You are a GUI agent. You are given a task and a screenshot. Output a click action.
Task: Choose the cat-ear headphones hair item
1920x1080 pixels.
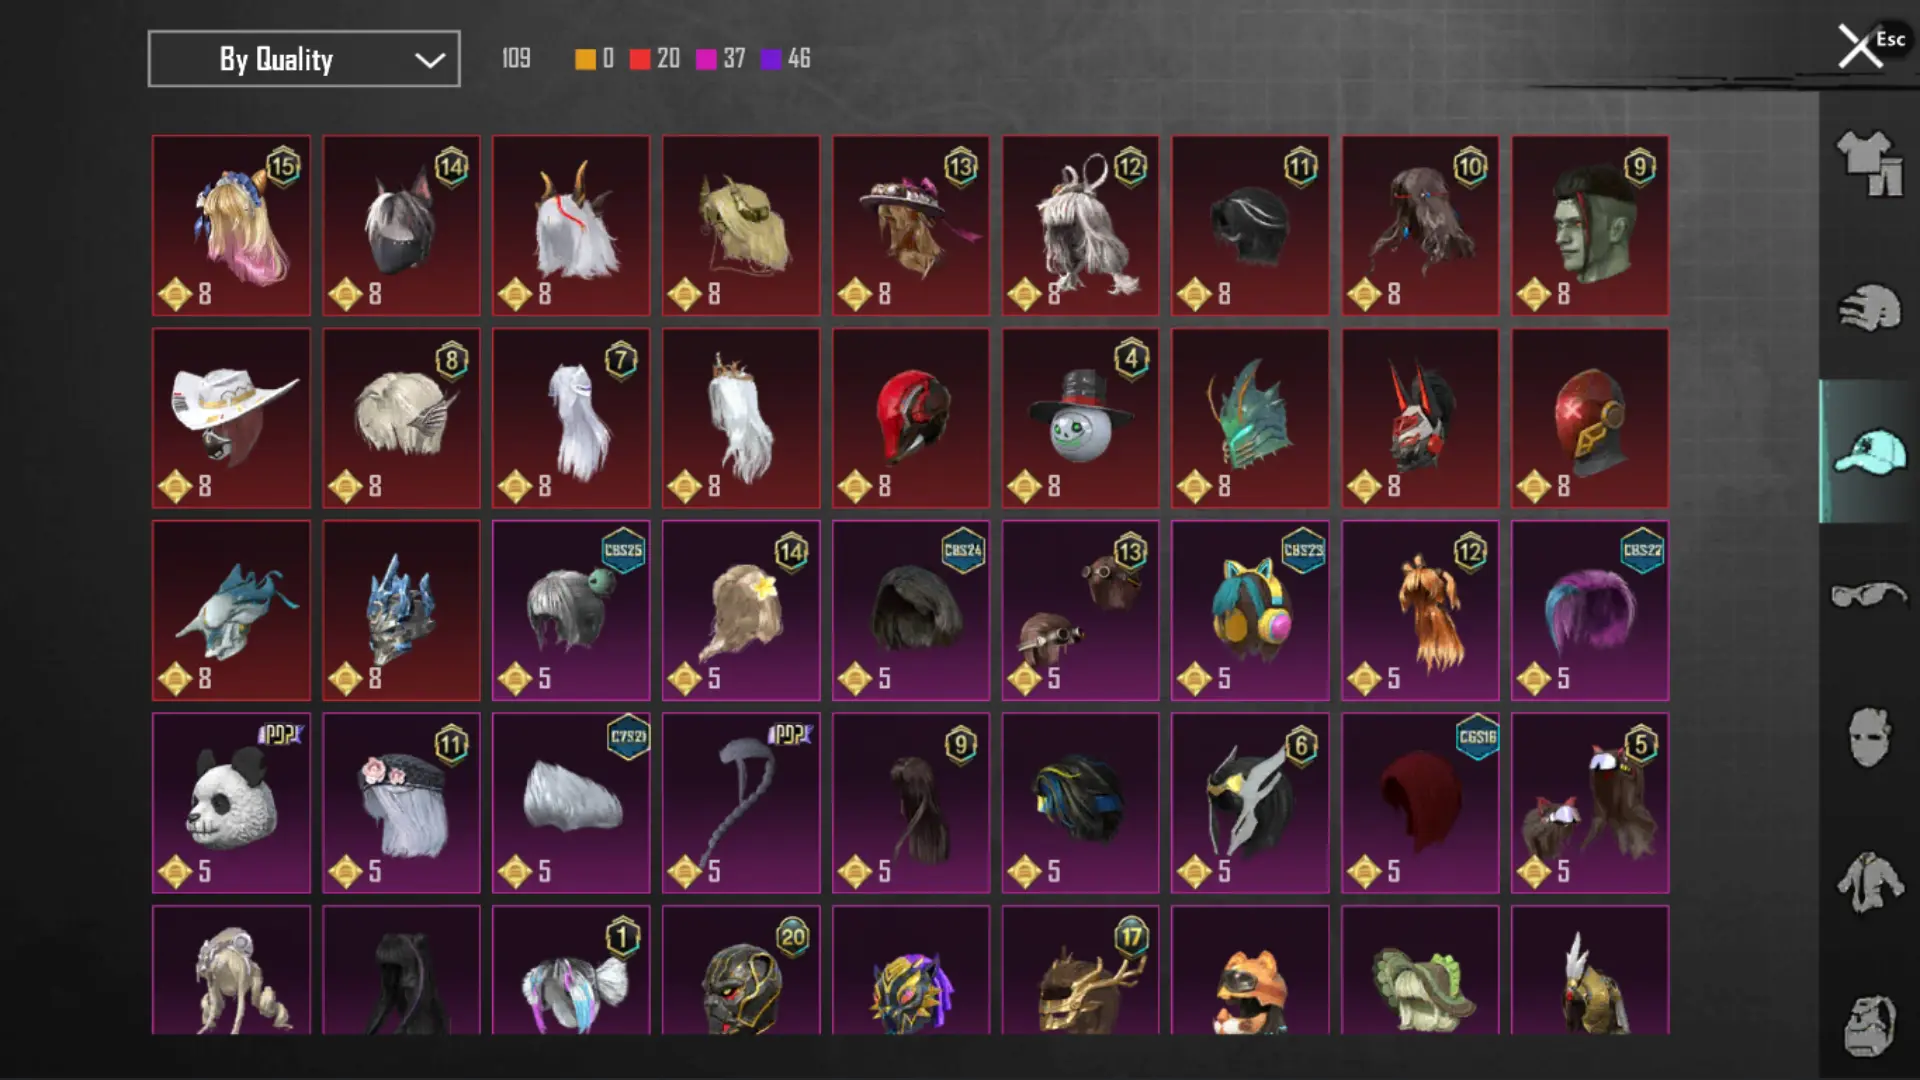pyautogui.click(x=1250, y=610)
